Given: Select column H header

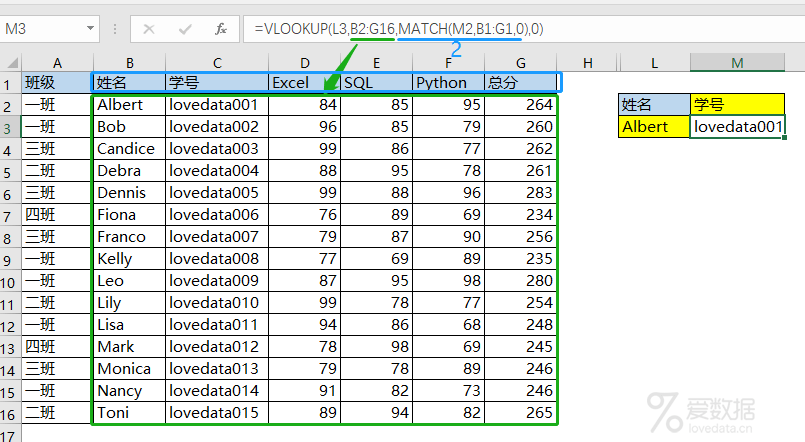Looking at the screenshot, I should [588, 63].
